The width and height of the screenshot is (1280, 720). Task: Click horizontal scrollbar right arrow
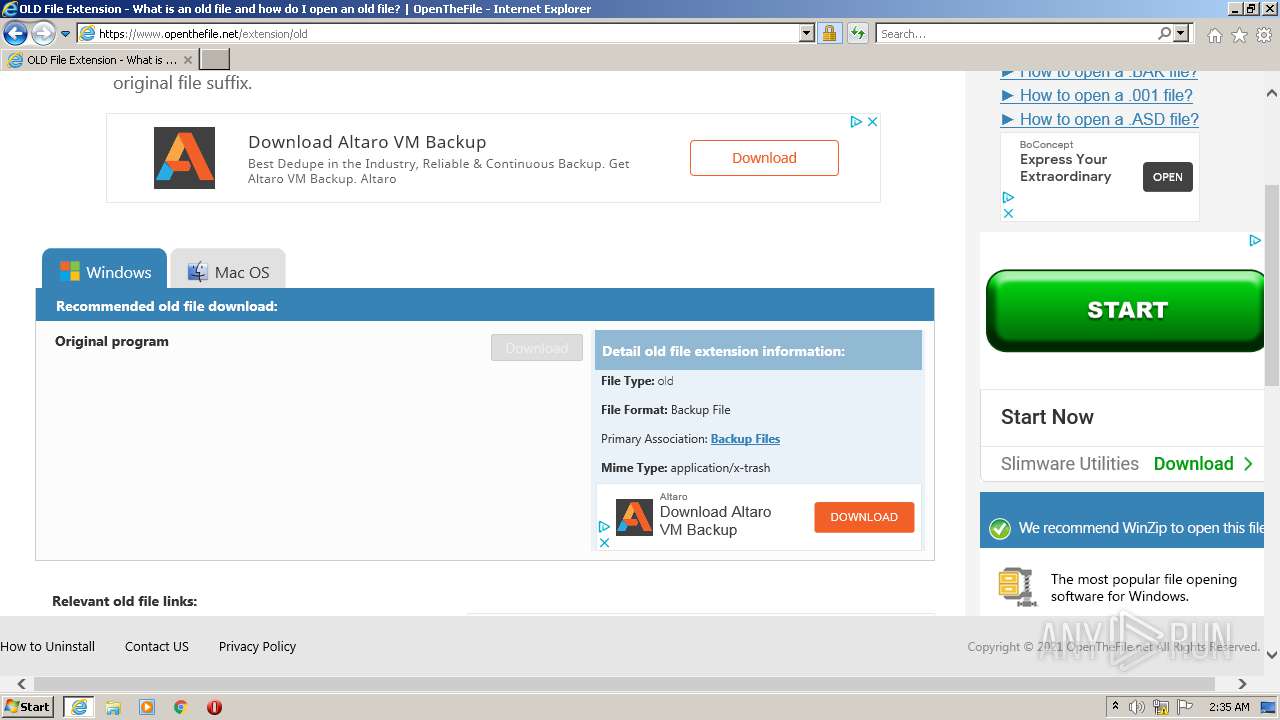1242,684
